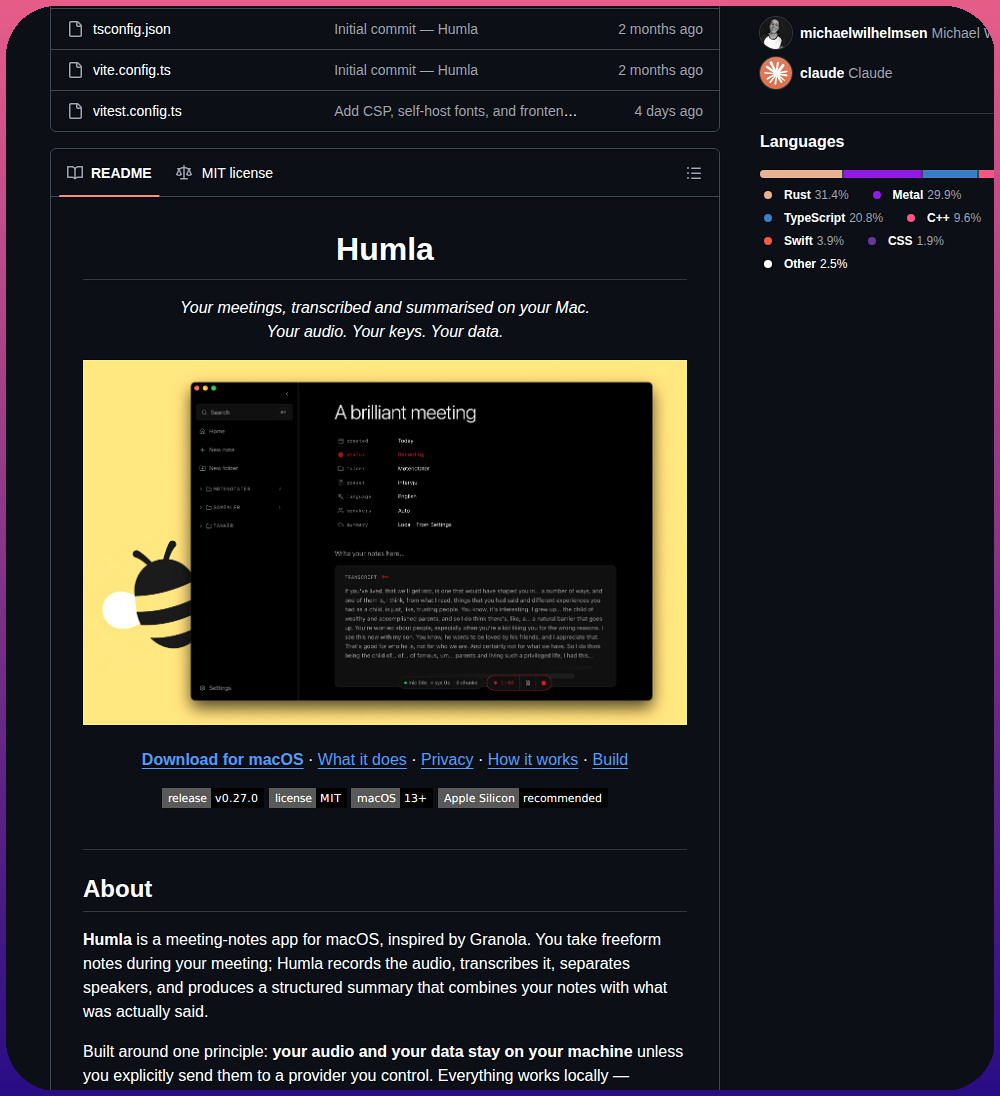Click the file icon beside tsconfig.json
The height and width of the screenshot is (1096, 1000).
click(75, 29)
